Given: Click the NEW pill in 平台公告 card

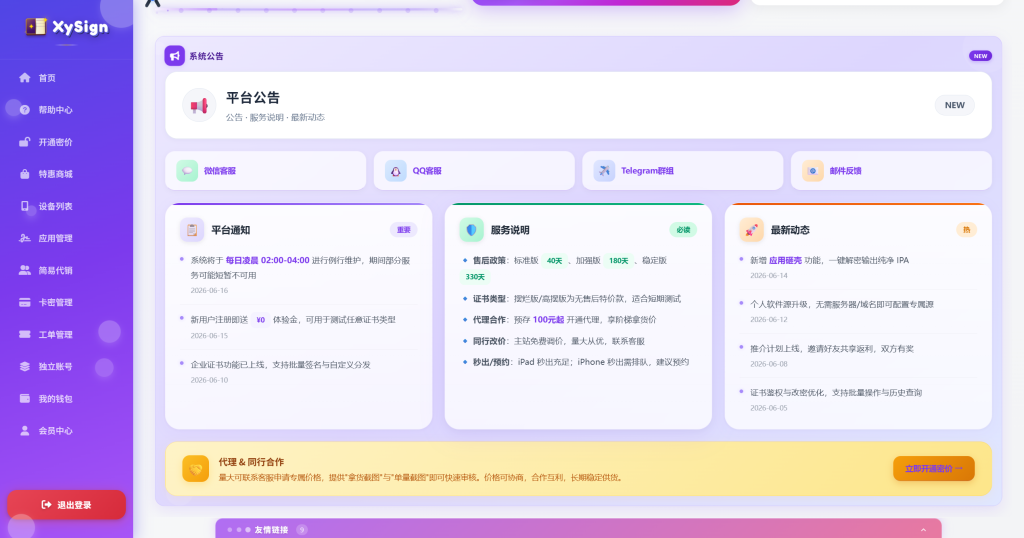Looking at the screenshot, I should point(955,105).
